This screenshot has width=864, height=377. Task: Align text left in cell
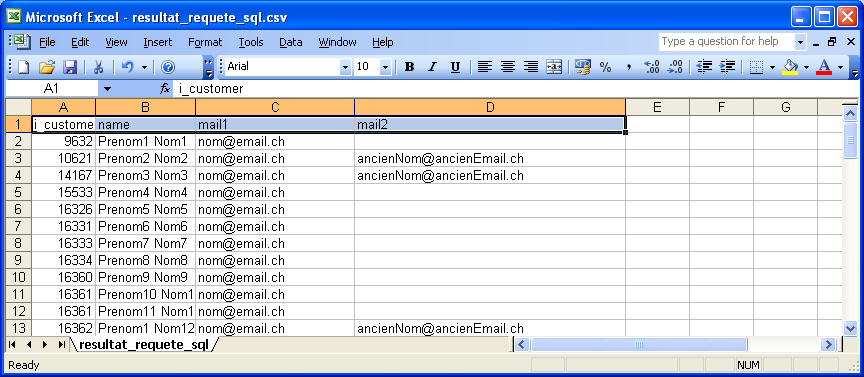[x=484, y=67]
